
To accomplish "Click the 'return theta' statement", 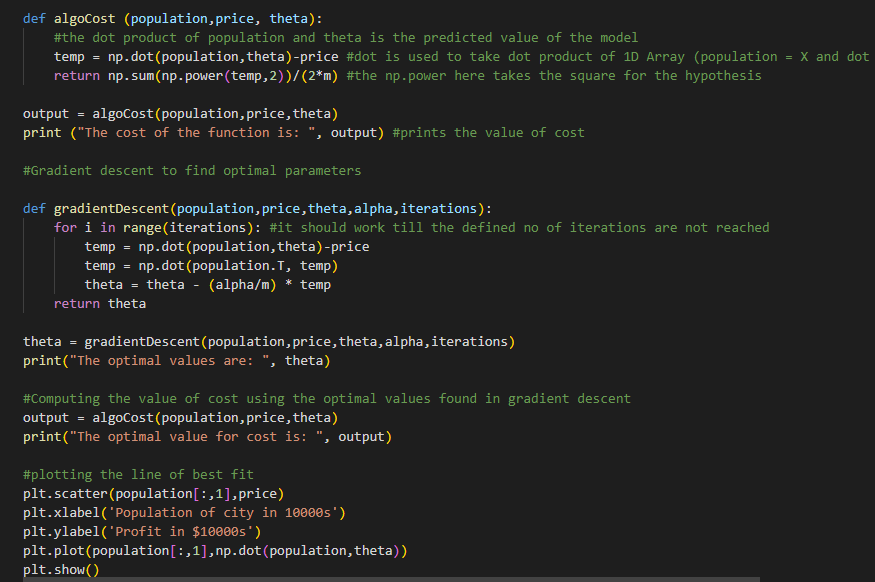I will pyautogui.click(x=100, y=304).
